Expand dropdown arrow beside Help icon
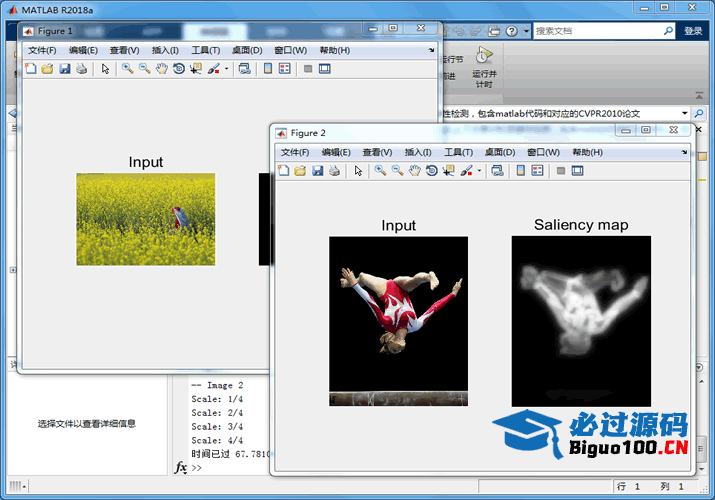This screenshot has width=715, height=500. click(x=526, y=31)
